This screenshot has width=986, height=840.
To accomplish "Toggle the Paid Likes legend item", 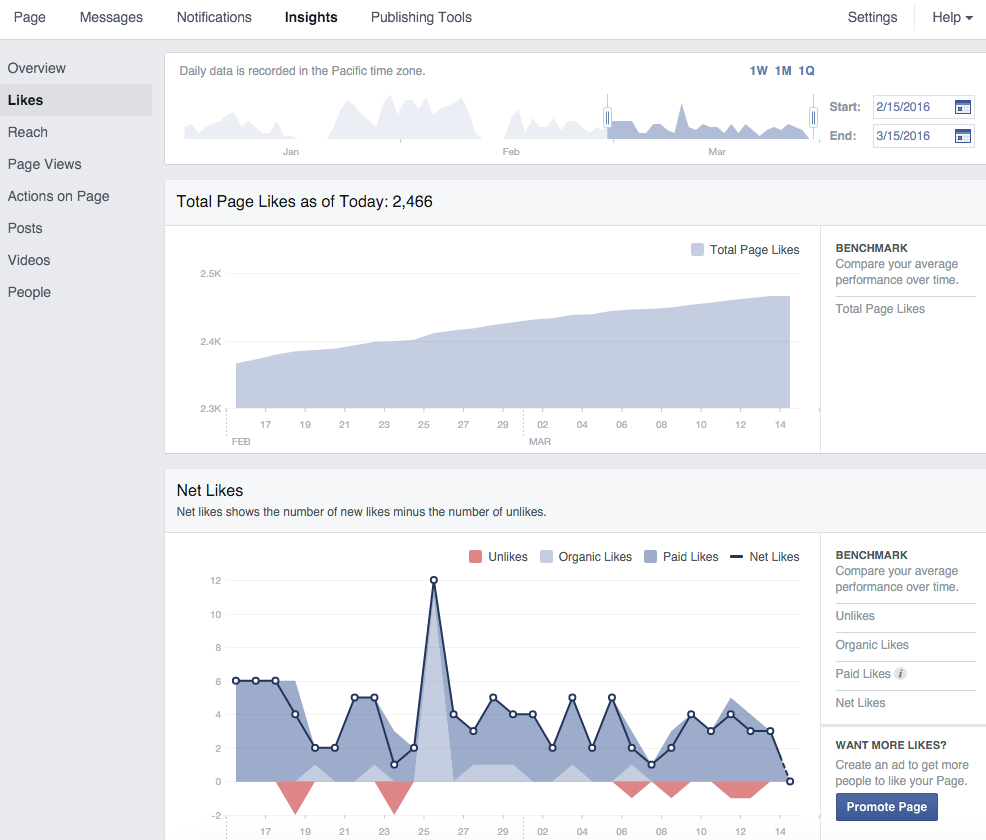I will [x=680, y=557].
